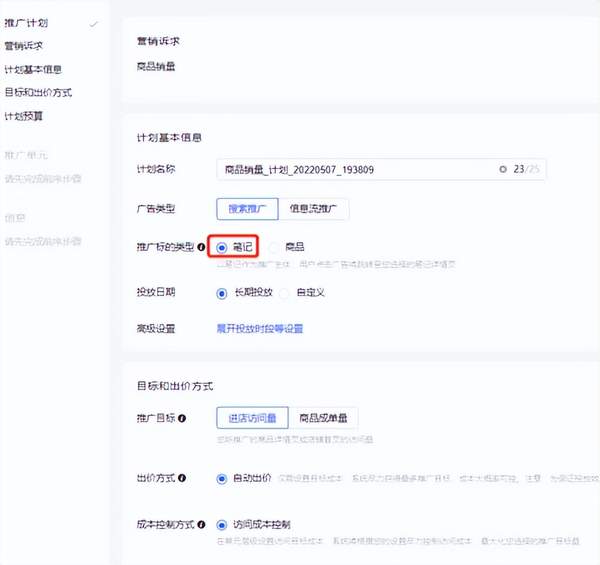This screenshot has width=600, height=565.
Task: Select the 商品 radio option
Action: (x=275, y=246)
